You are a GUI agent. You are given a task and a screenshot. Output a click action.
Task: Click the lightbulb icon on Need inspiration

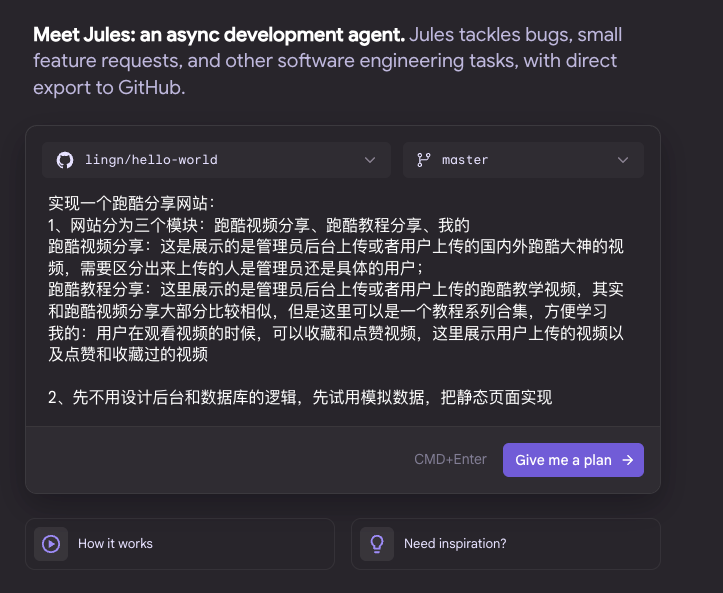tap(377, 544)
